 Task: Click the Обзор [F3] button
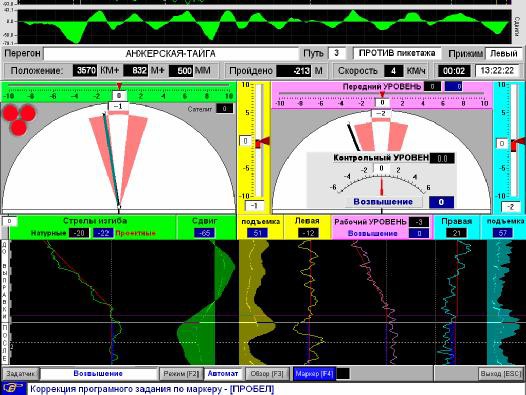tap(267, 374)
